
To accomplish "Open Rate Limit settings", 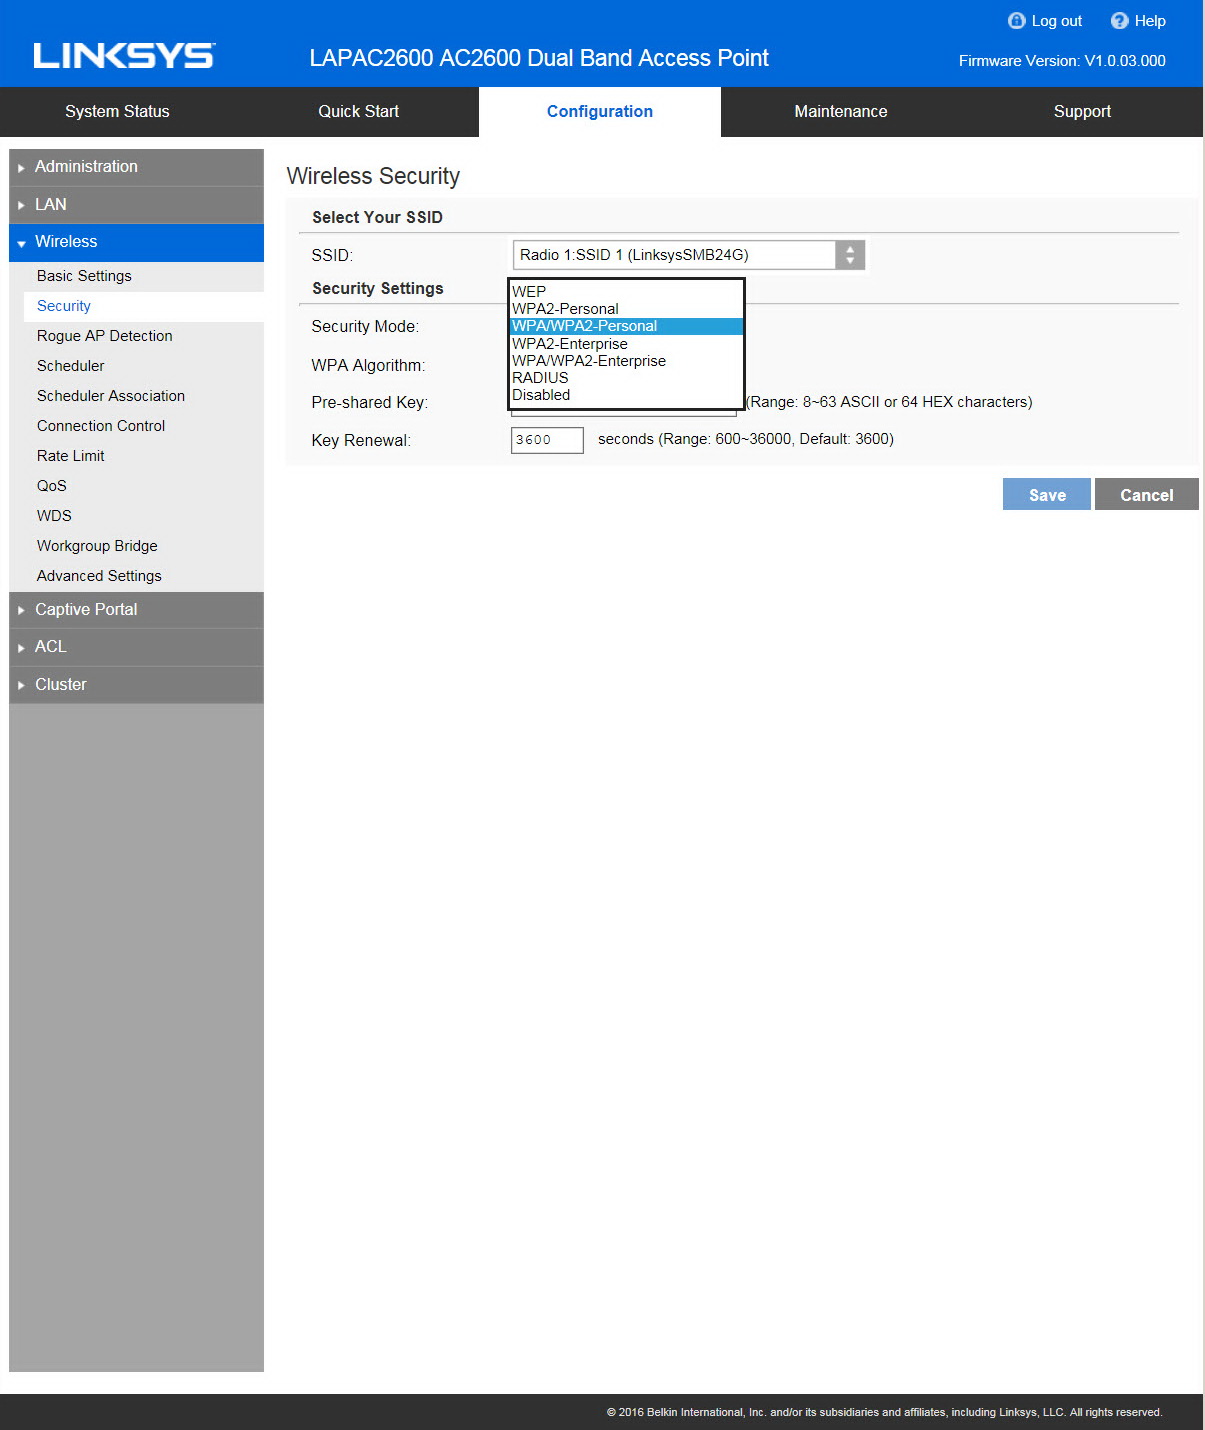I will pos(71,456).
